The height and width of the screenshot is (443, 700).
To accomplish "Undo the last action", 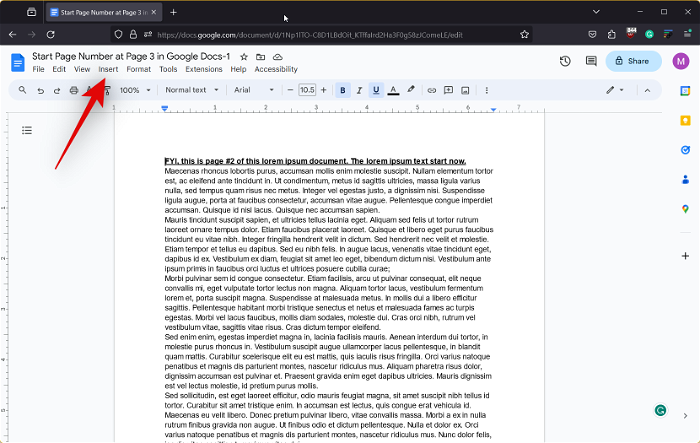I will 41,91.
